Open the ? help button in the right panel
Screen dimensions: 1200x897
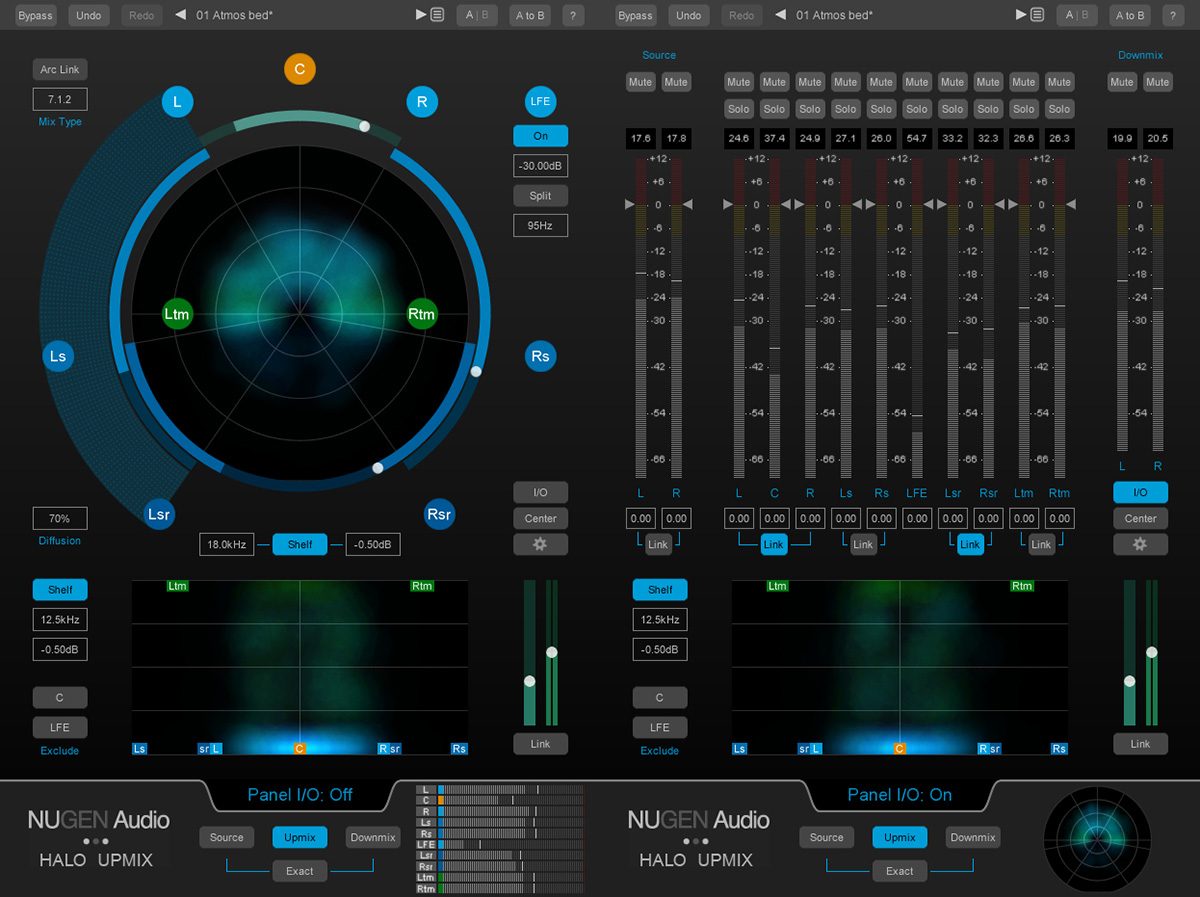pyautogui.click(x=1174, y=15)
